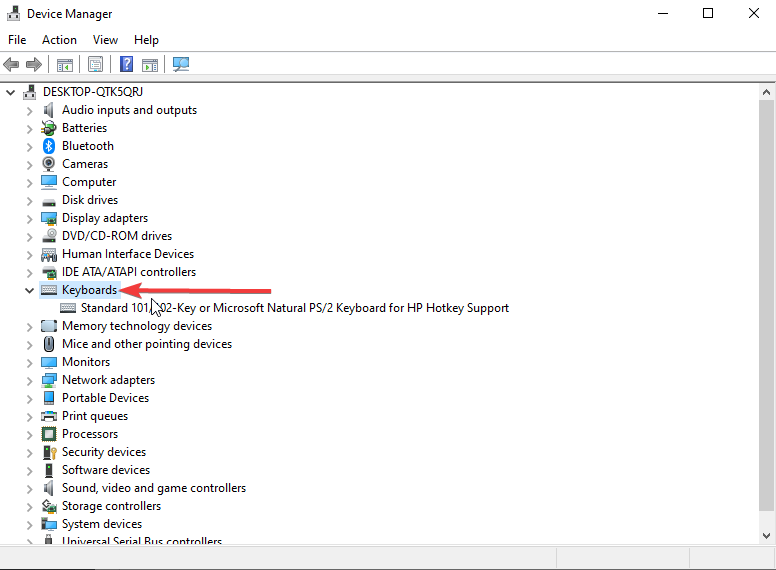This screenshot has height=570, width=776.
Task: Click the Print queues printer icon
Action: pos(48,416)
